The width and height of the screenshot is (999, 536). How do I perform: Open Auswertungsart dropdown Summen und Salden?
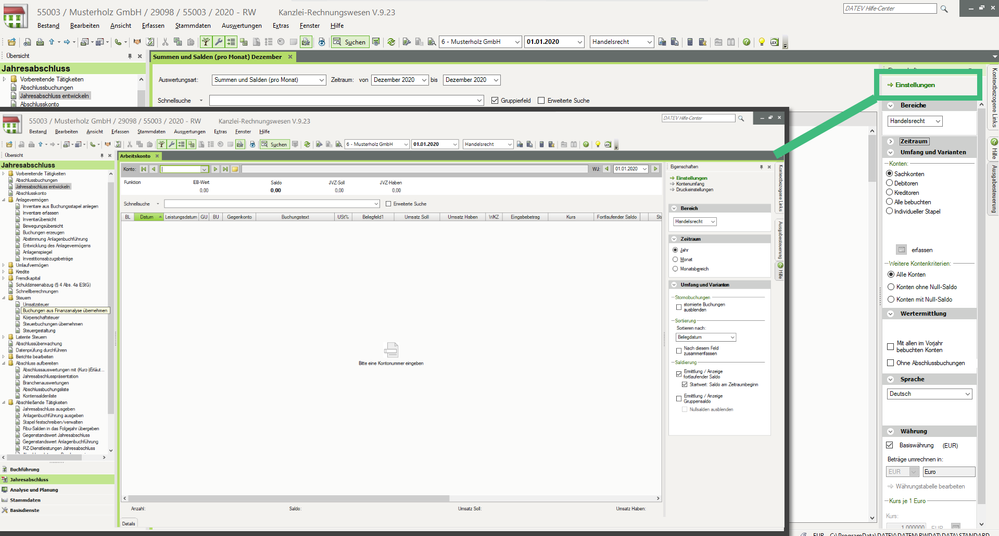pyautogui.click(x=269, y=80)
